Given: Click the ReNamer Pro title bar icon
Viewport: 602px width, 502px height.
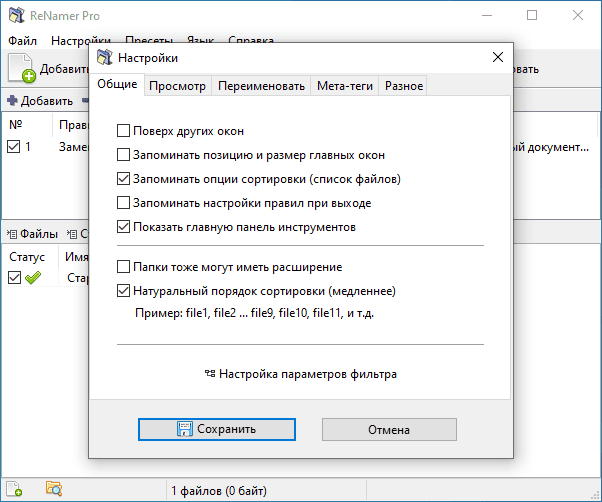Looking at the screenshot, I should click(17, 15).
